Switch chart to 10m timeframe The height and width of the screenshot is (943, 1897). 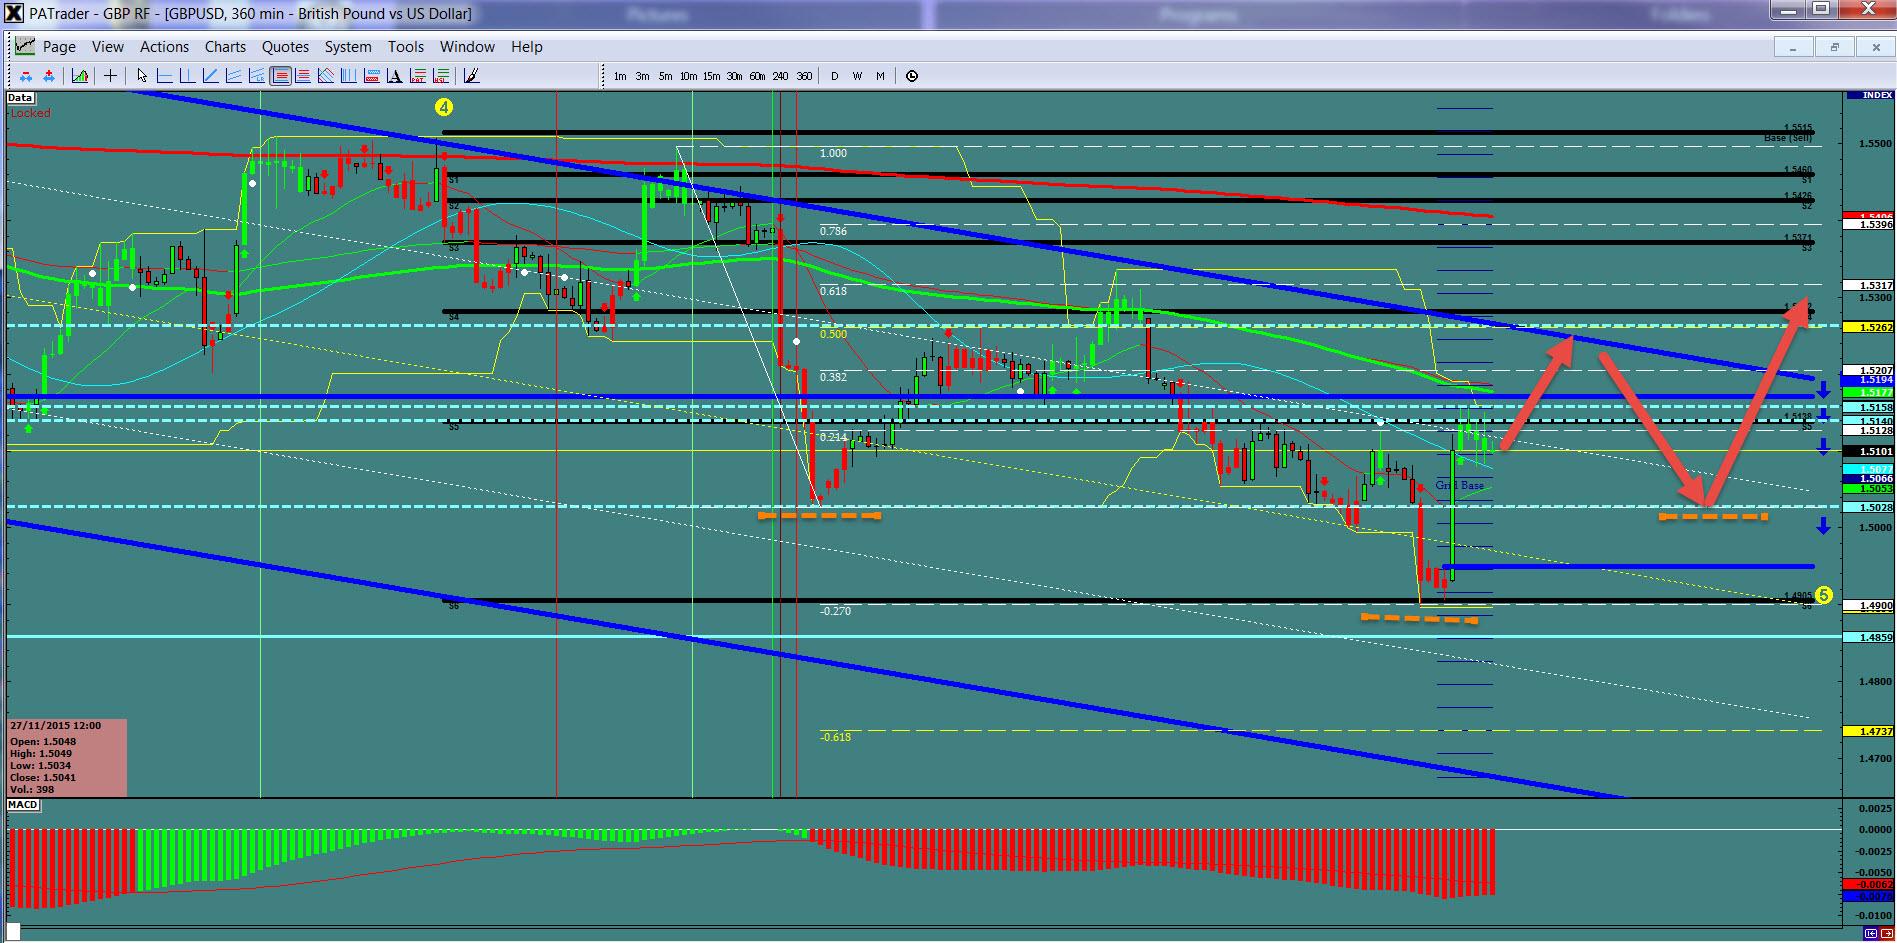[688, 76]
